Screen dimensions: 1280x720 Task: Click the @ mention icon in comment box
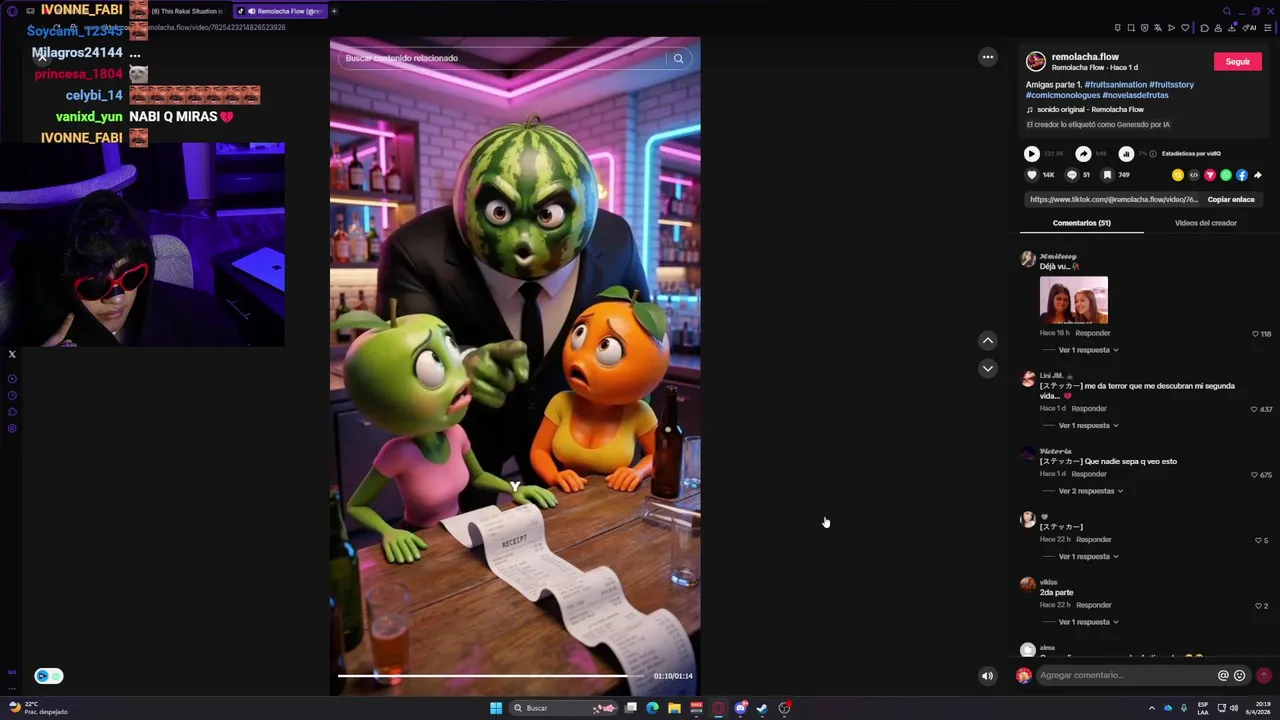coord(1223,675)
